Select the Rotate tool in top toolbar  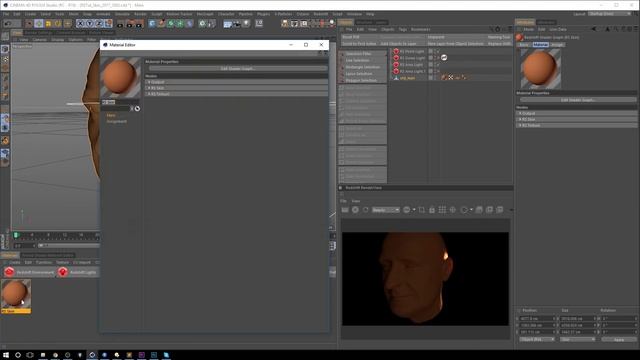(58, 24)
